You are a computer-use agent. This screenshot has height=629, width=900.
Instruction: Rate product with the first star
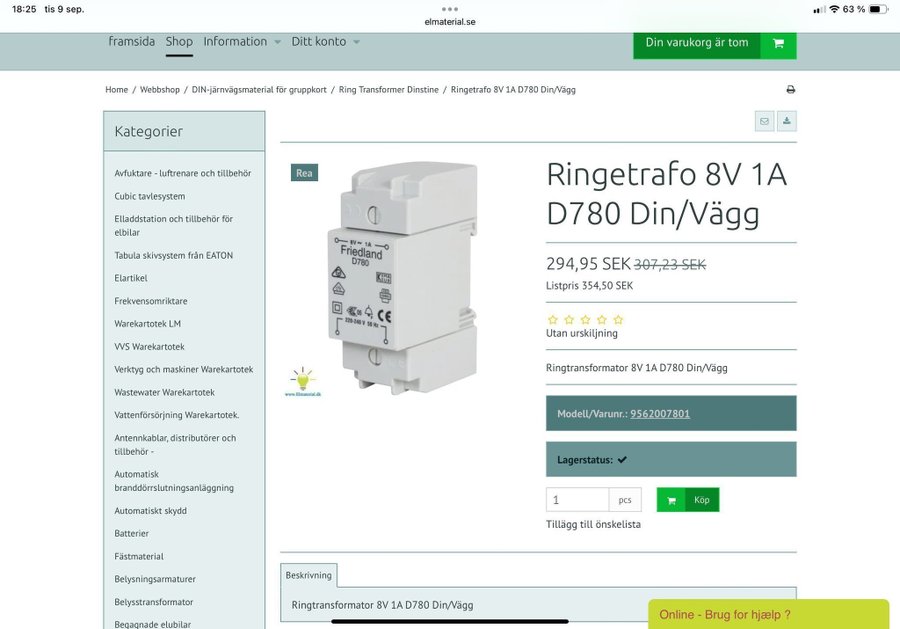point(553,320)
